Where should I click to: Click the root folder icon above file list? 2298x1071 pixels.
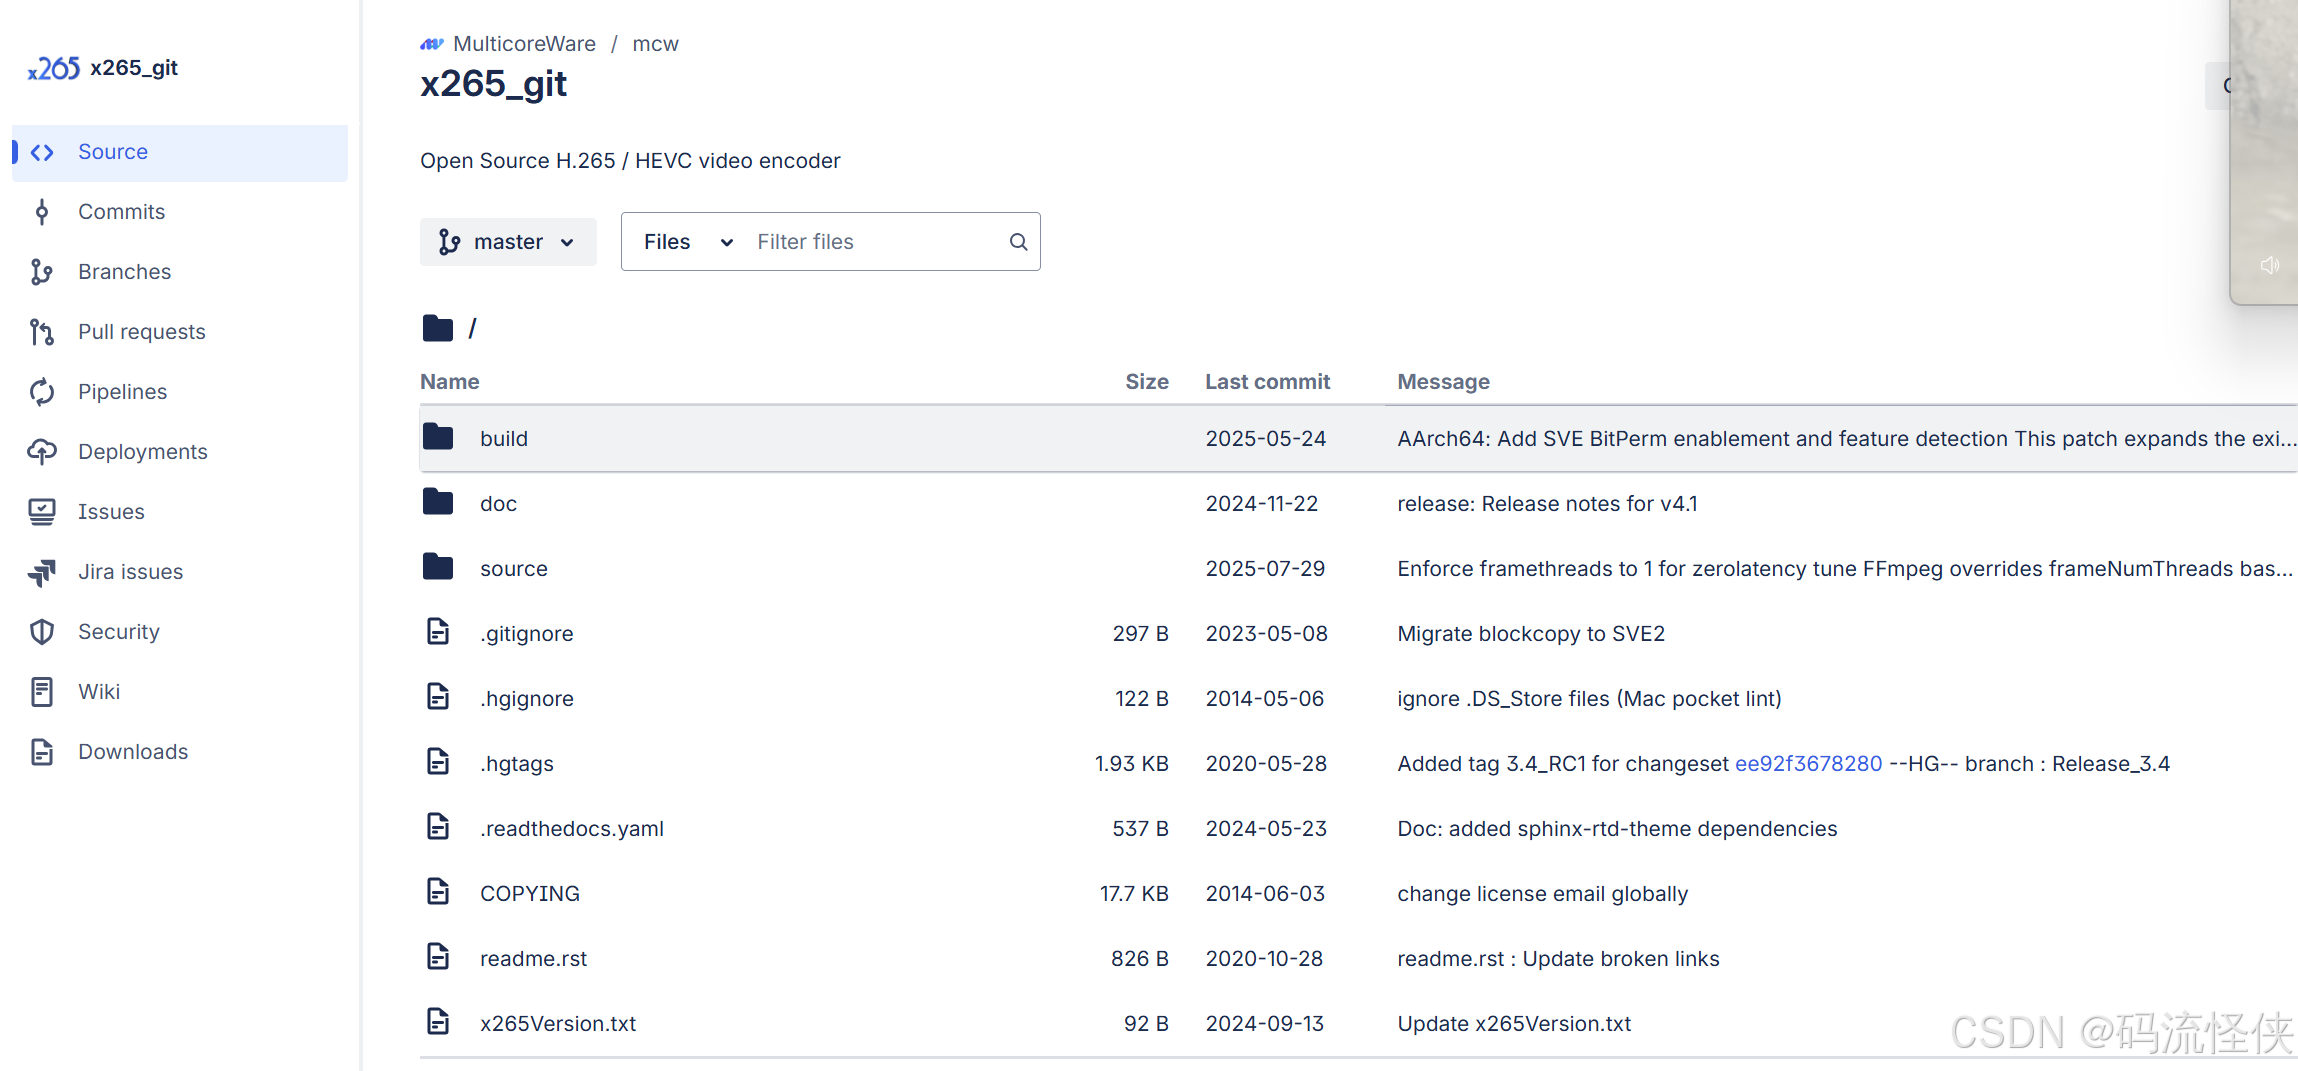(438, 328)
